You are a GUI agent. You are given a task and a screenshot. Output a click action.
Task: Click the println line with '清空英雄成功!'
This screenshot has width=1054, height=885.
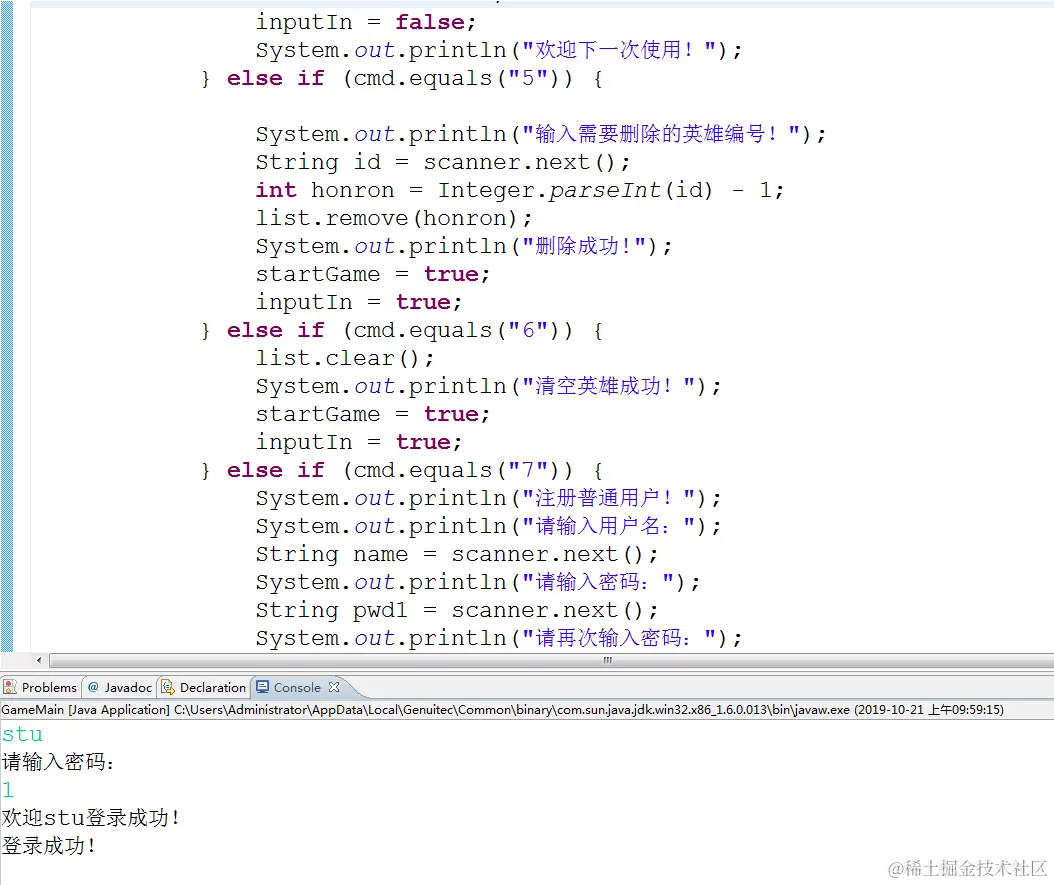pyautogui.click(x=489, y=386)
